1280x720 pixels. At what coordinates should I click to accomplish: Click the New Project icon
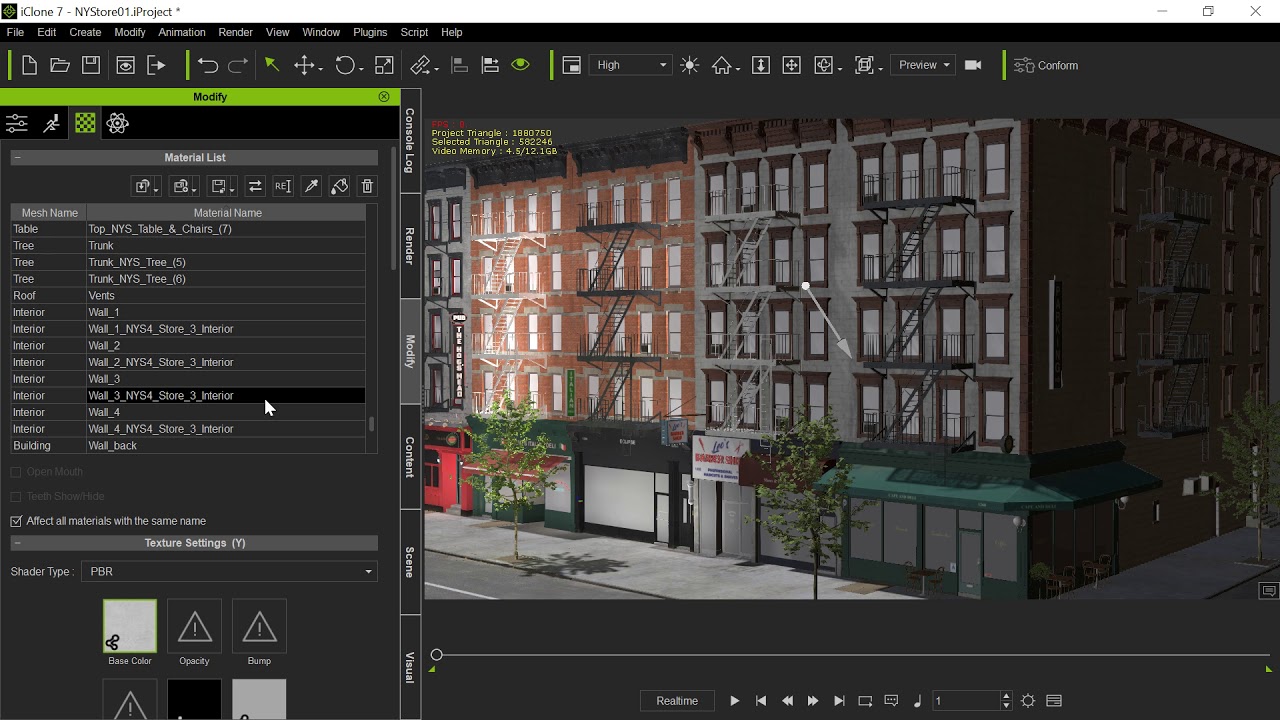pyautogui.click(x=29, y=65)
